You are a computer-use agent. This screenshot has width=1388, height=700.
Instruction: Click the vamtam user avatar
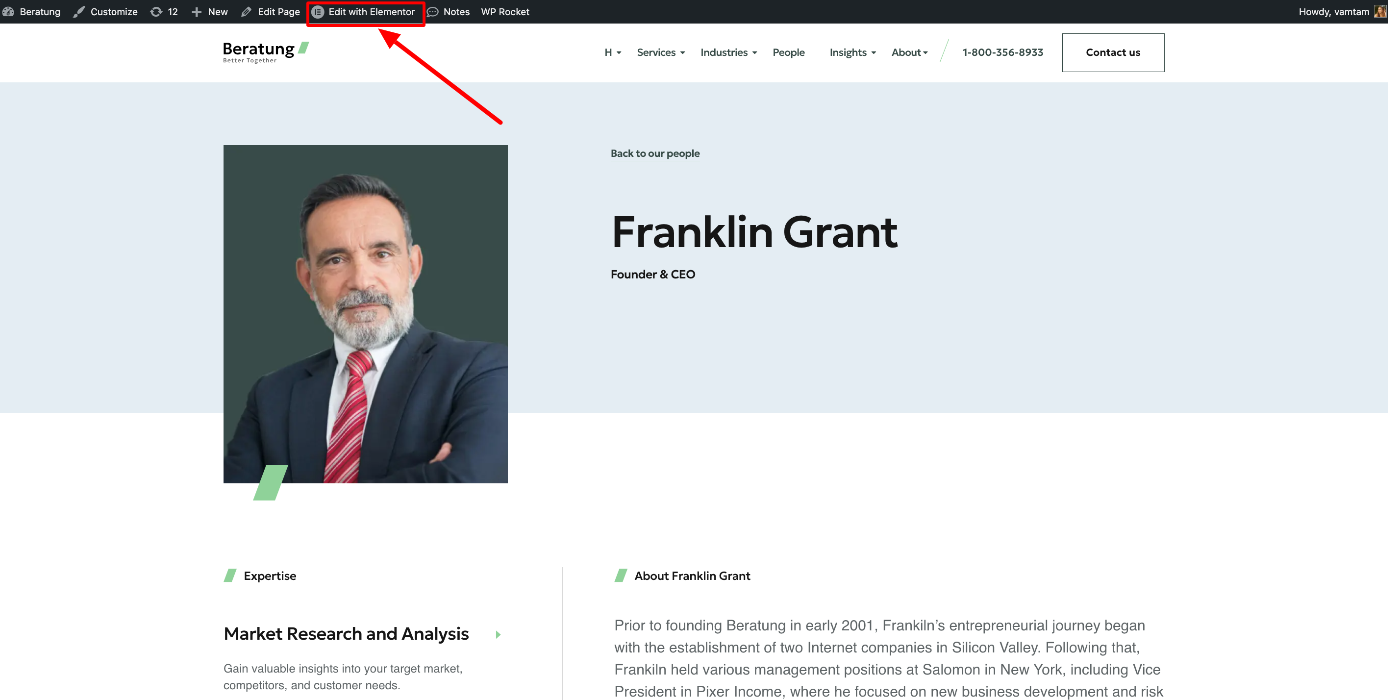(x=1380, y=12)
